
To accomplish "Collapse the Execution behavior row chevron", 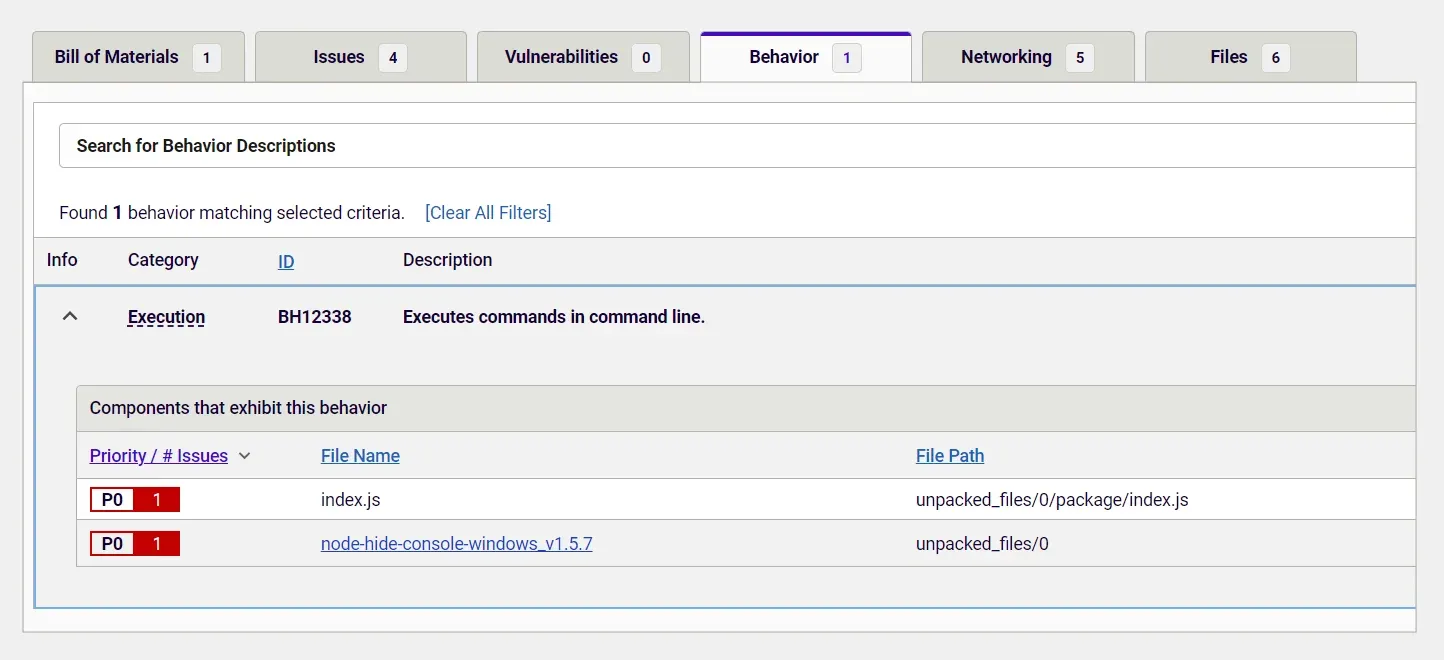I will click(69, 316).
